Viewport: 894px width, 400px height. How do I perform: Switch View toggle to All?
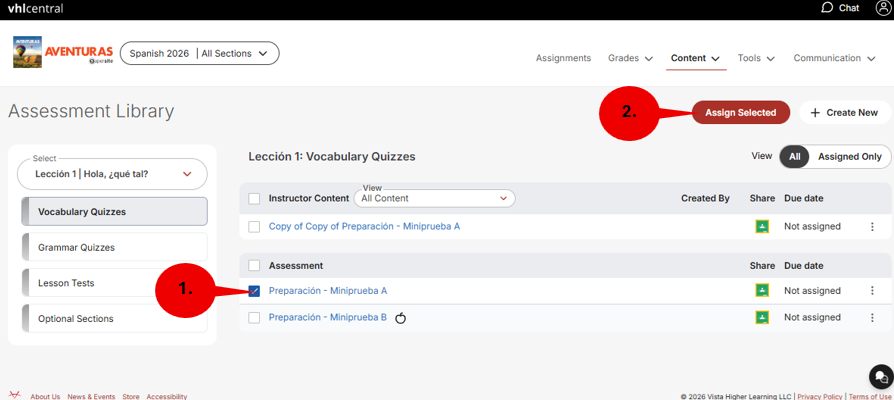(794, 157)
